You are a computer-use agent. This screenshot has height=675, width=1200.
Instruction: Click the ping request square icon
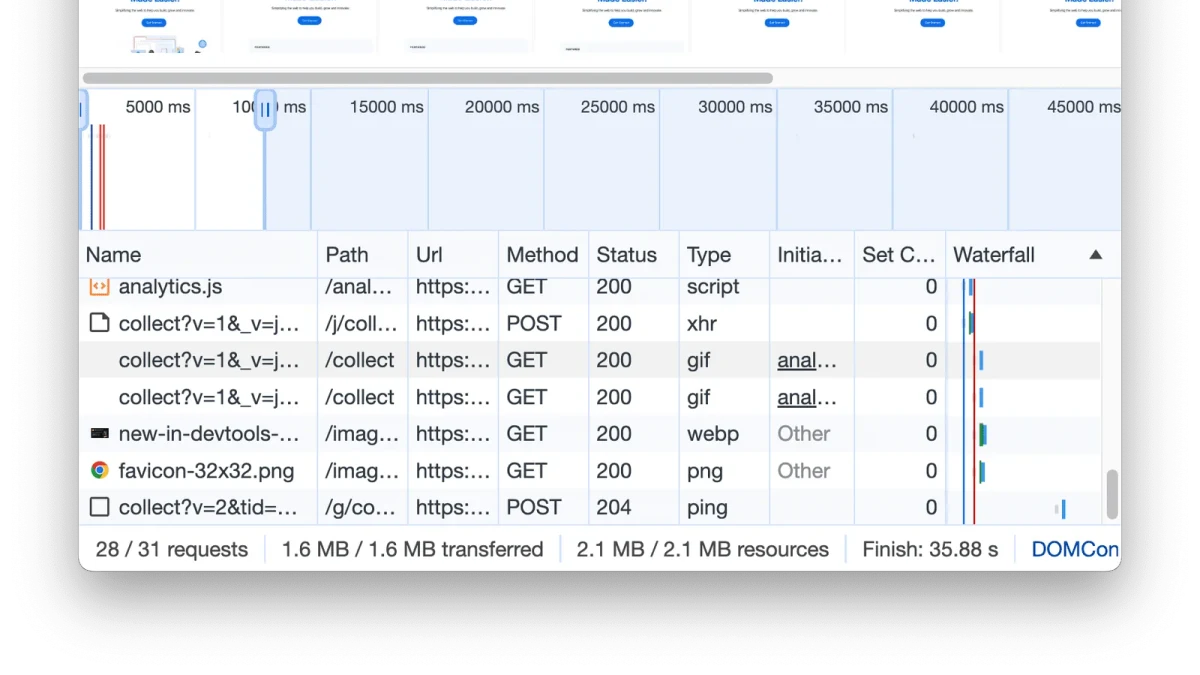pos(99,507)
